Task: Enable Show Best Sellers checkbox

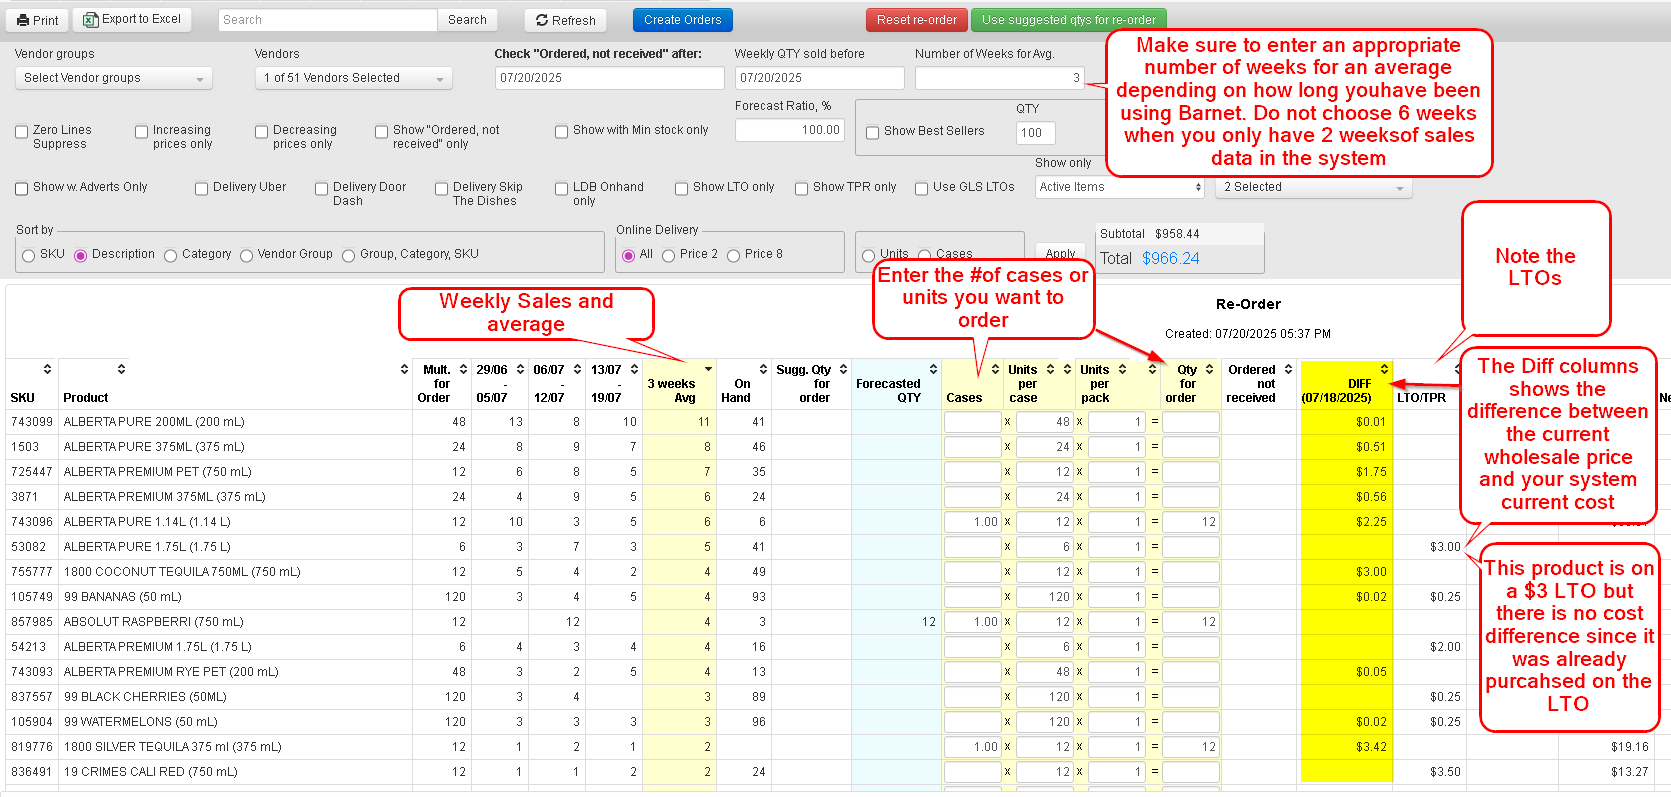Action: 872,132
